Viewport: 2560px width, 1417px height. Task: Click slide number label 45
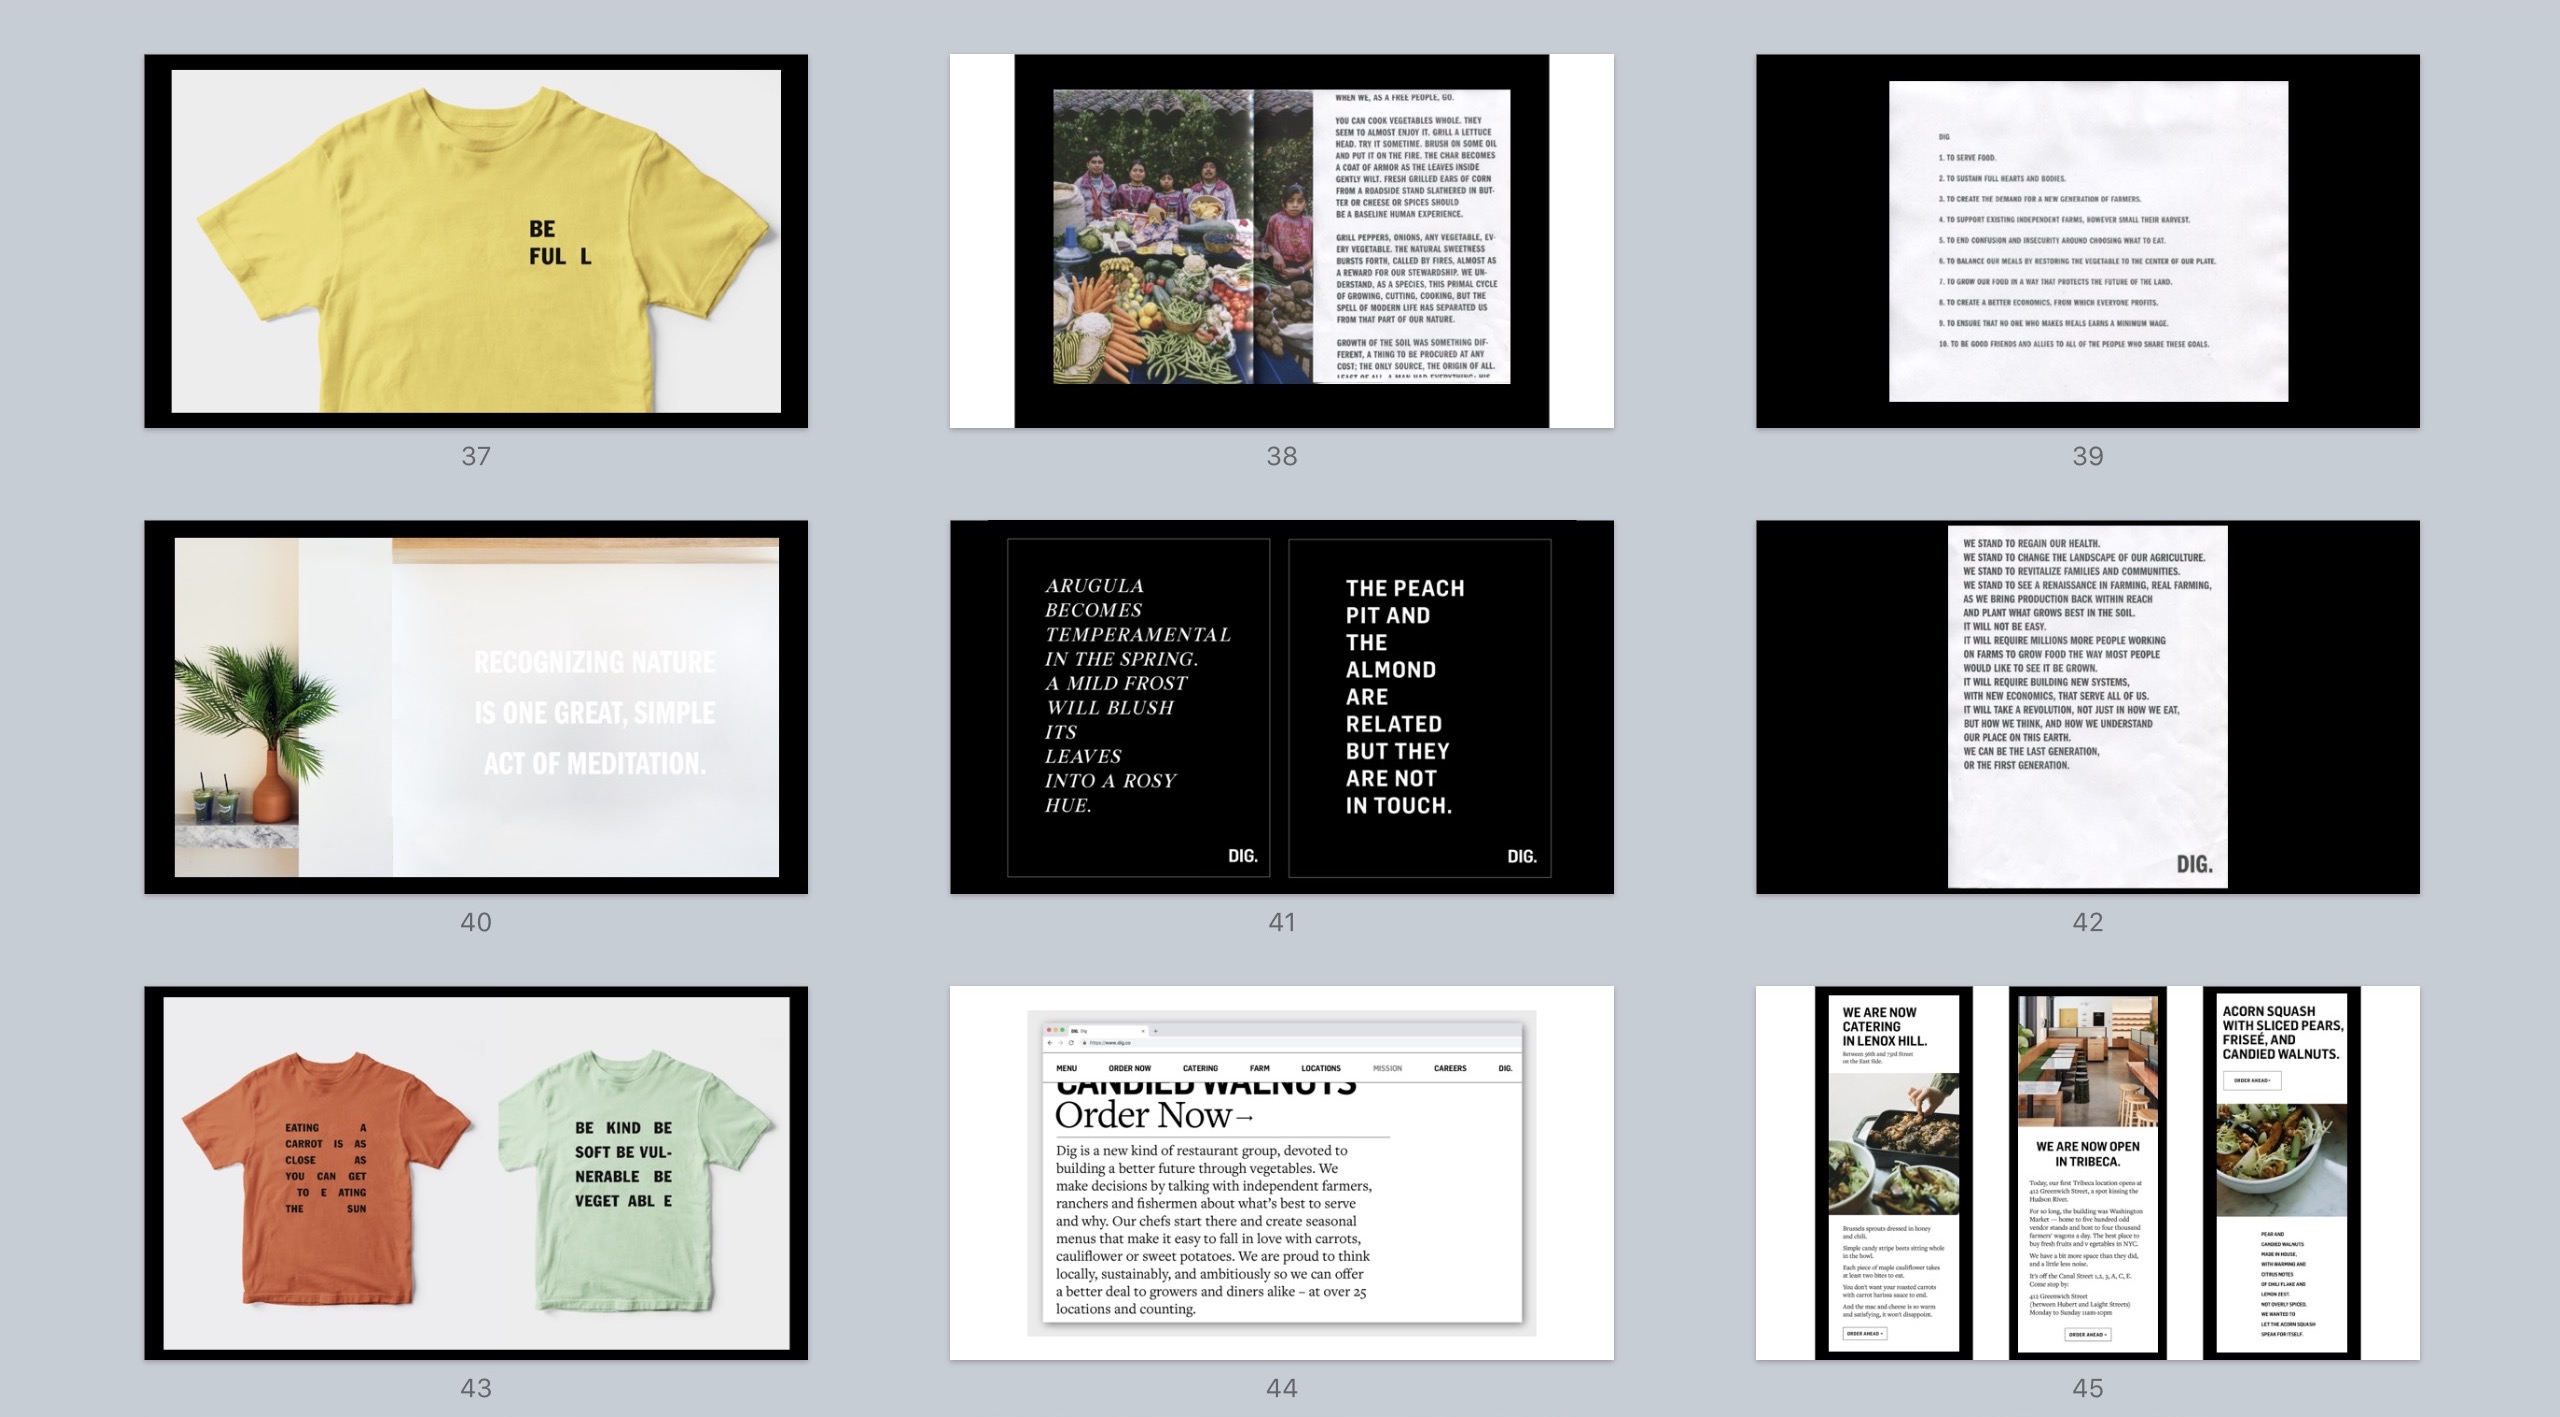pos(2088,1388)
